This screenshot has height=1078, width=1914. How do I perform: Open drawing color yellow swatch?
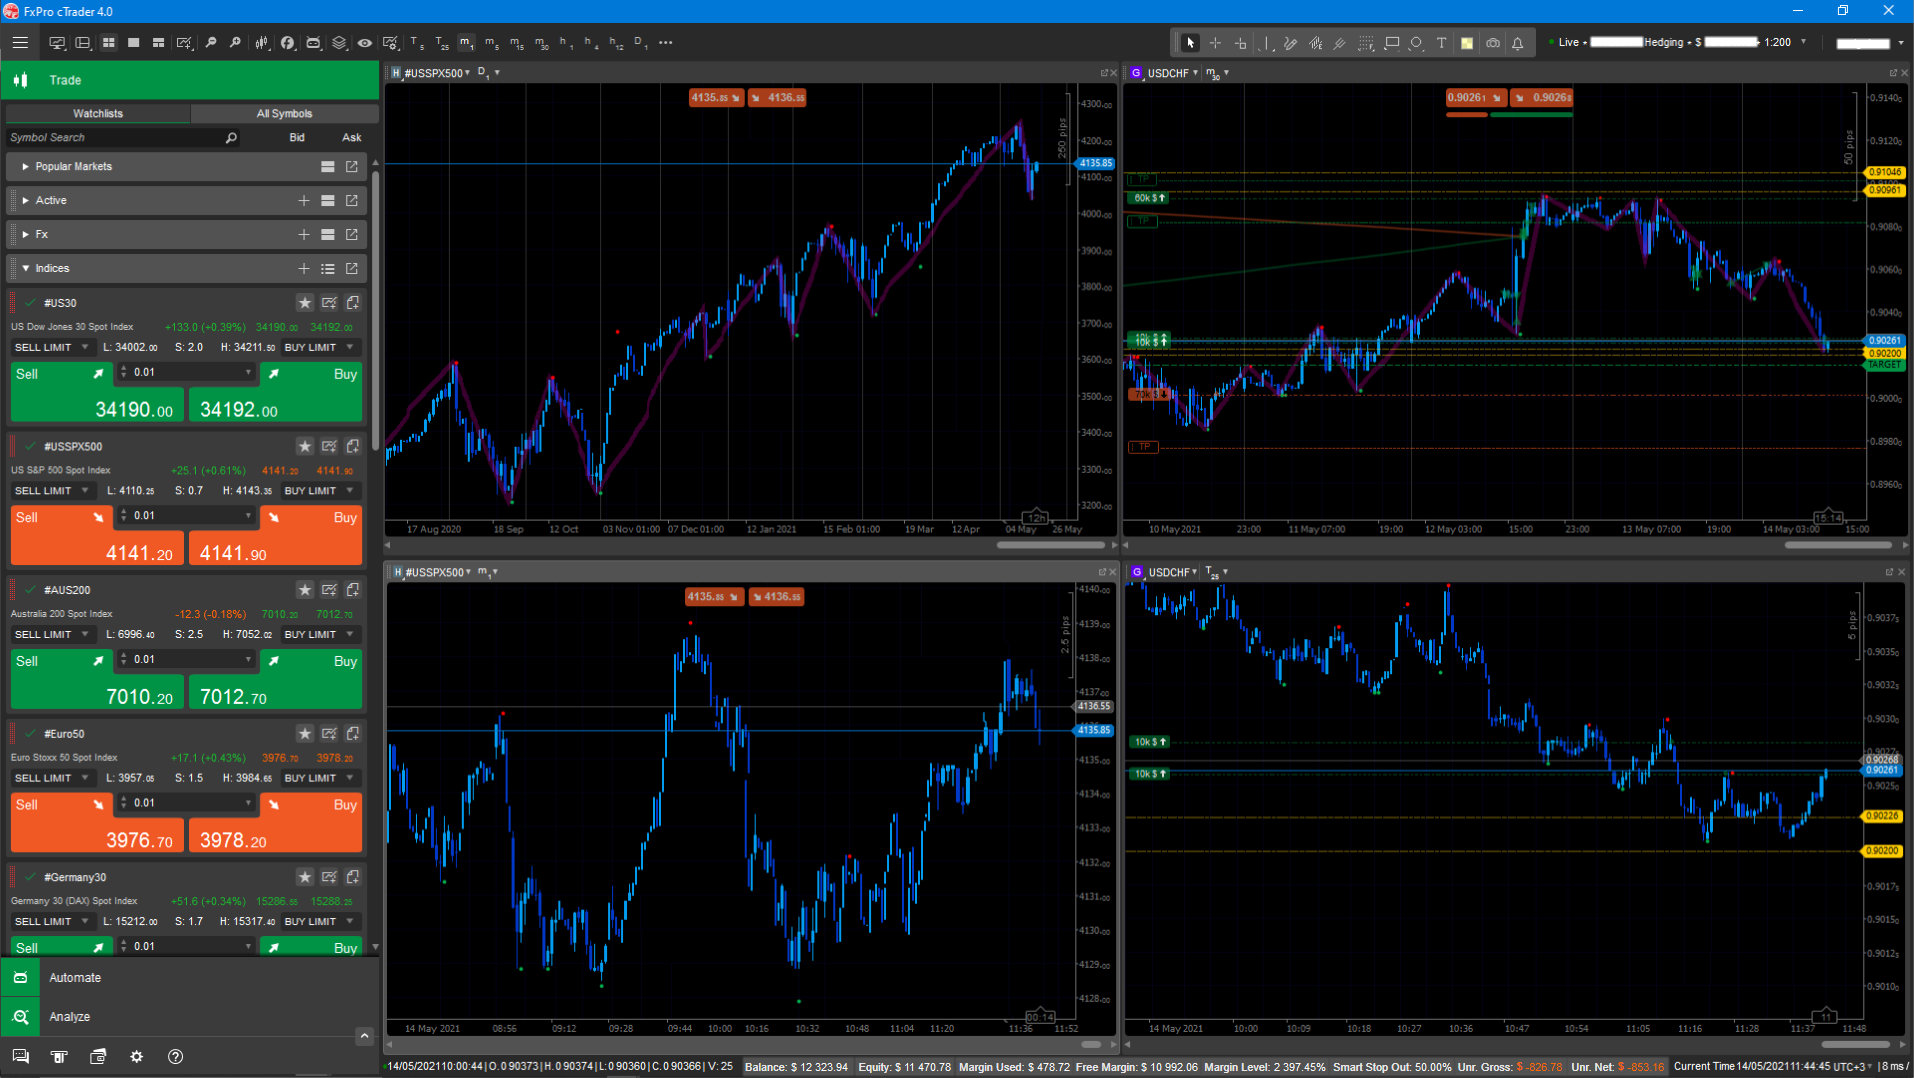pyautogui.click(x=1467, y=43)
